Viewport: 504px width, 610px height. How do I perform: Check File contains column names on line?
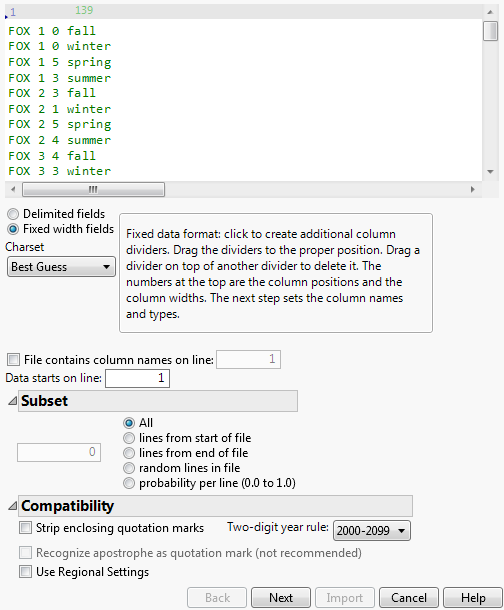13,359
